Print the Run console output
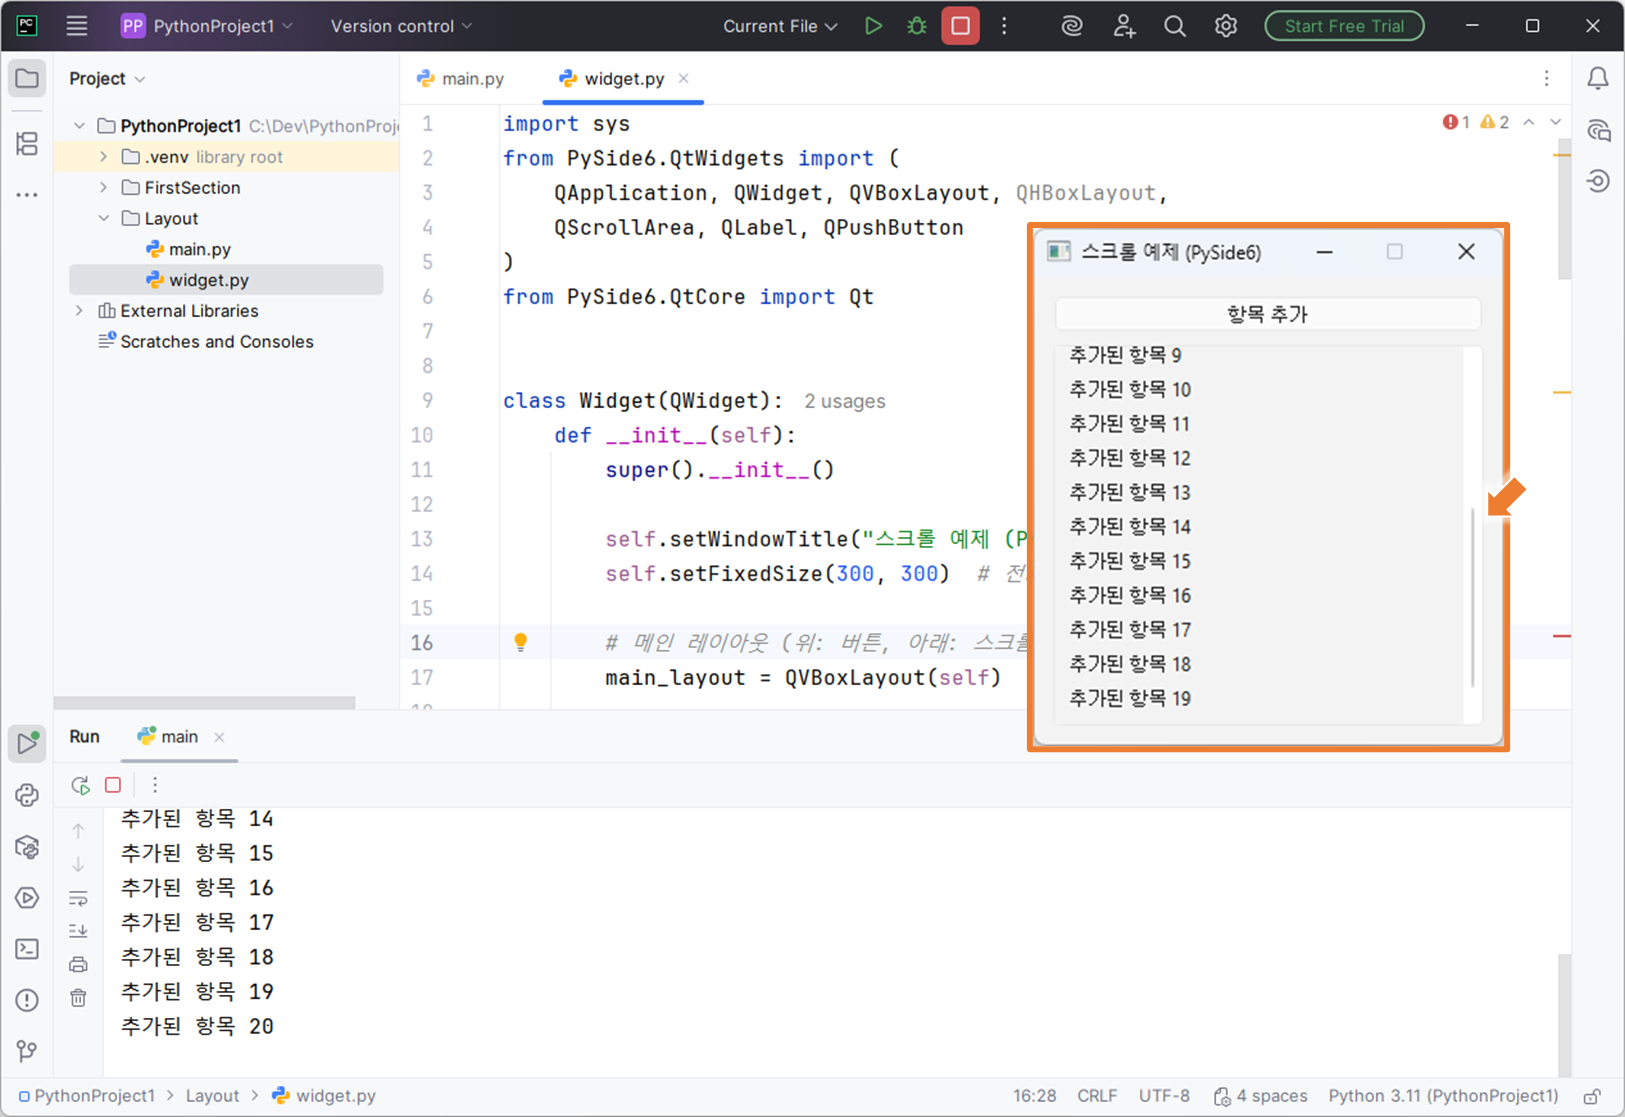The width and height of the screenshot is (1625, 1117). pos(78,965)
